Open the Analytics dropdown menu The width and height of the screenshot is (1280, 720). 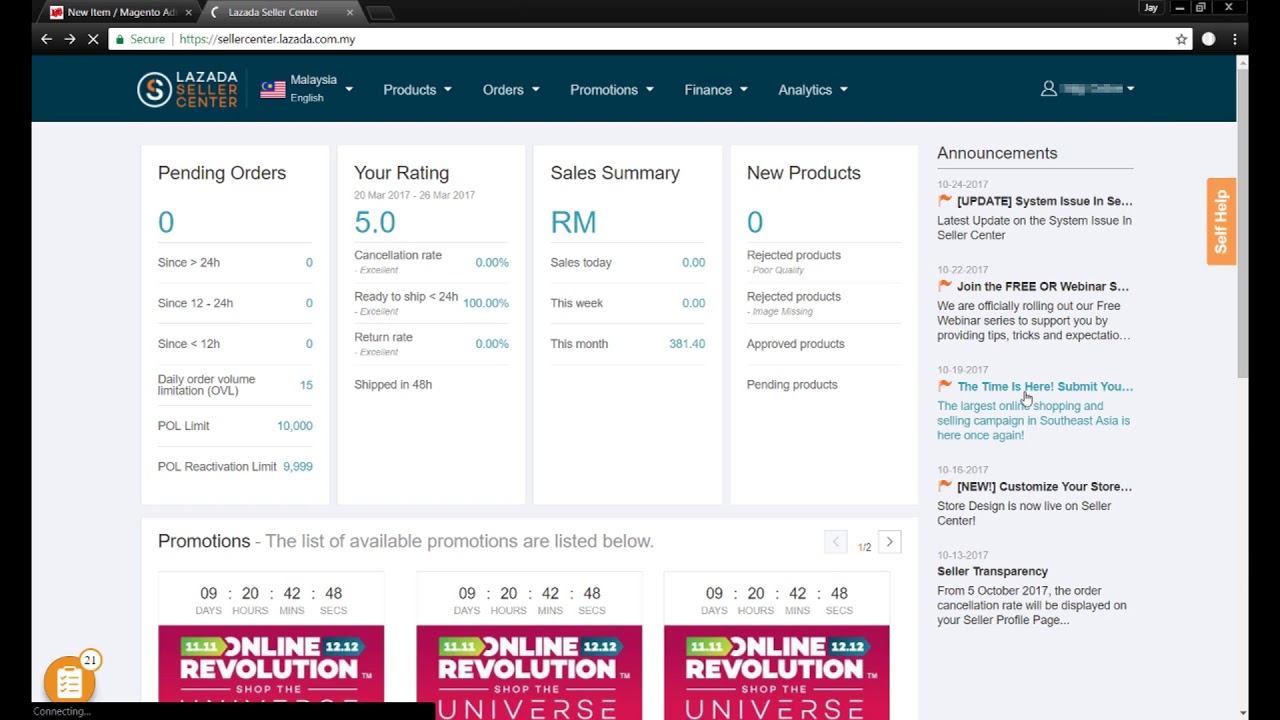pos(813,90)
